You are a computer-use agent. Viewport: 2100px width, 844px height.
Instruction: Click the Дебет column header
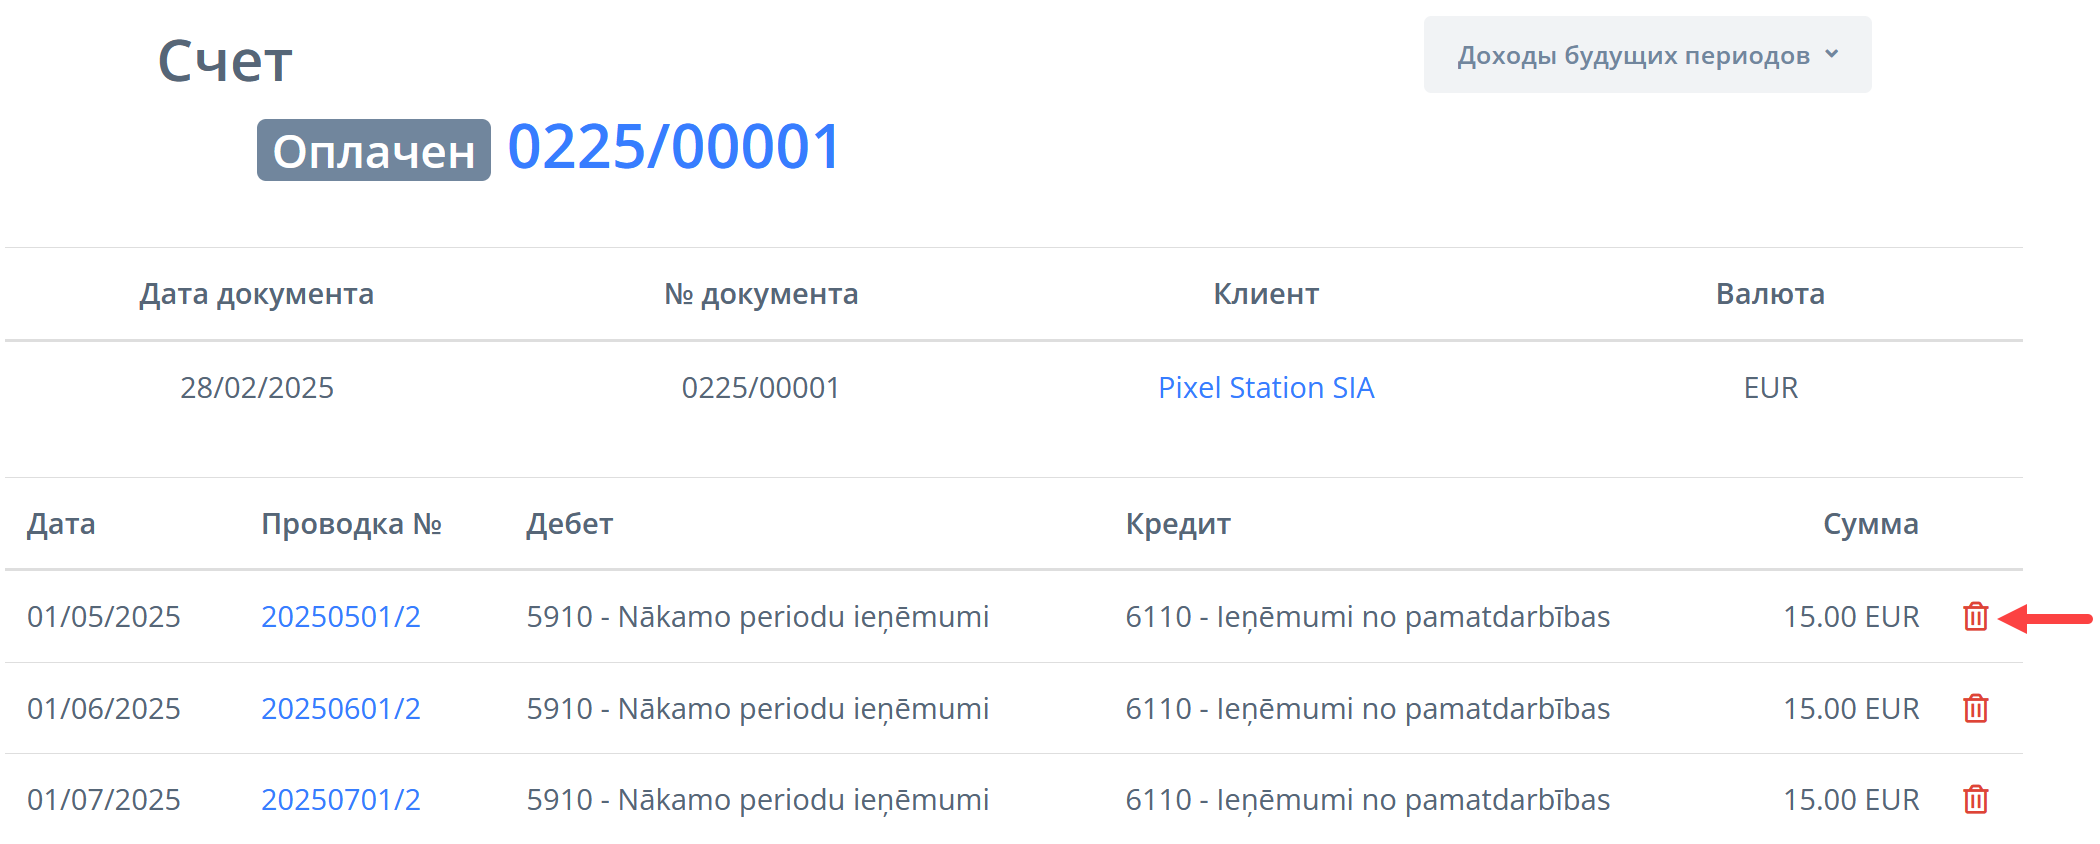click(569, 524)
